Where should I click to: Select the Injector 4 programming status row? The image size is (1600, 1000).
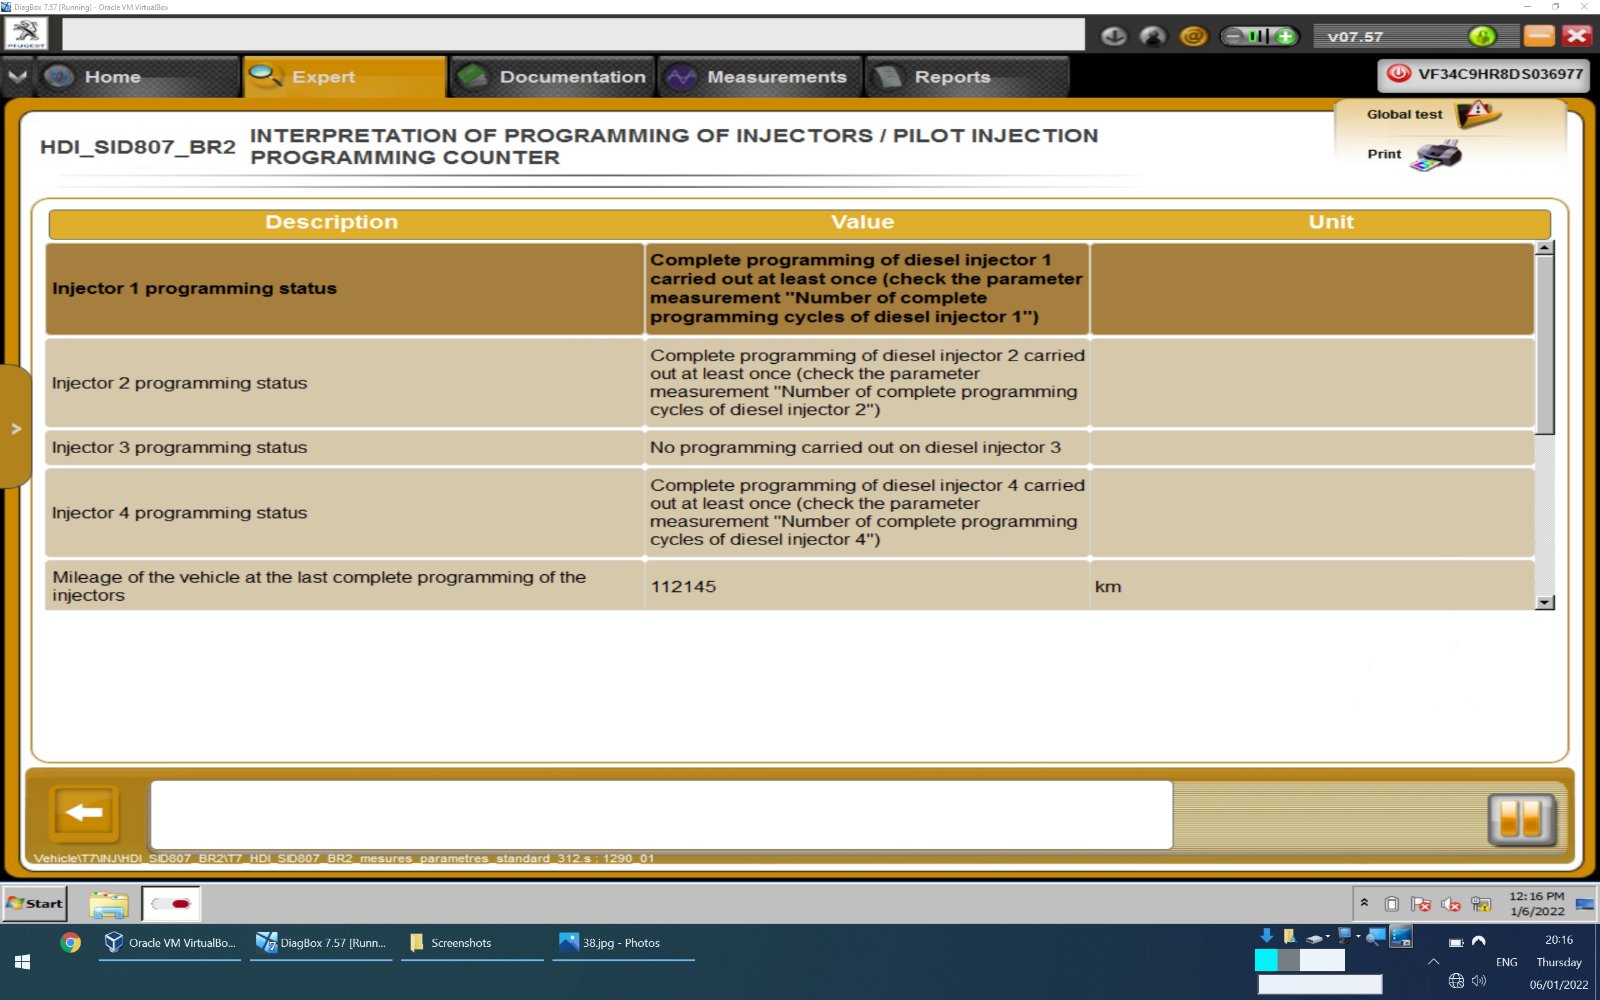[x=790, y=513]
